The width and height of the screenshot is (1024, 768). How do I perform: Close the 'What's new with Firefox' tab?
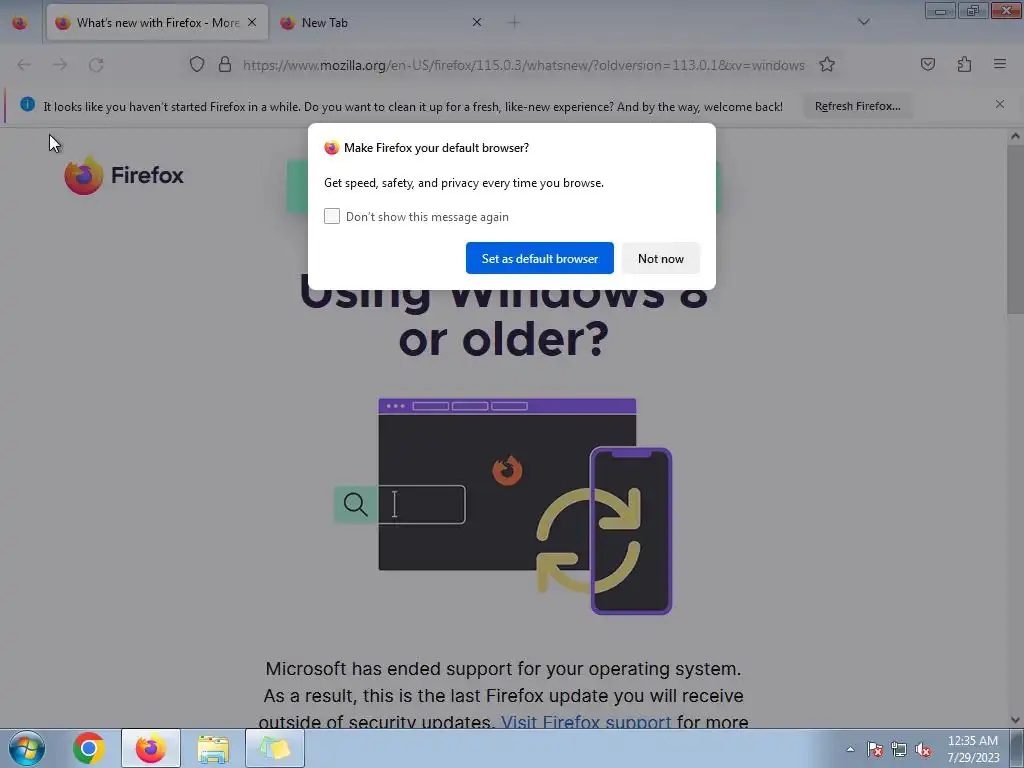click(x=252, y=23)
